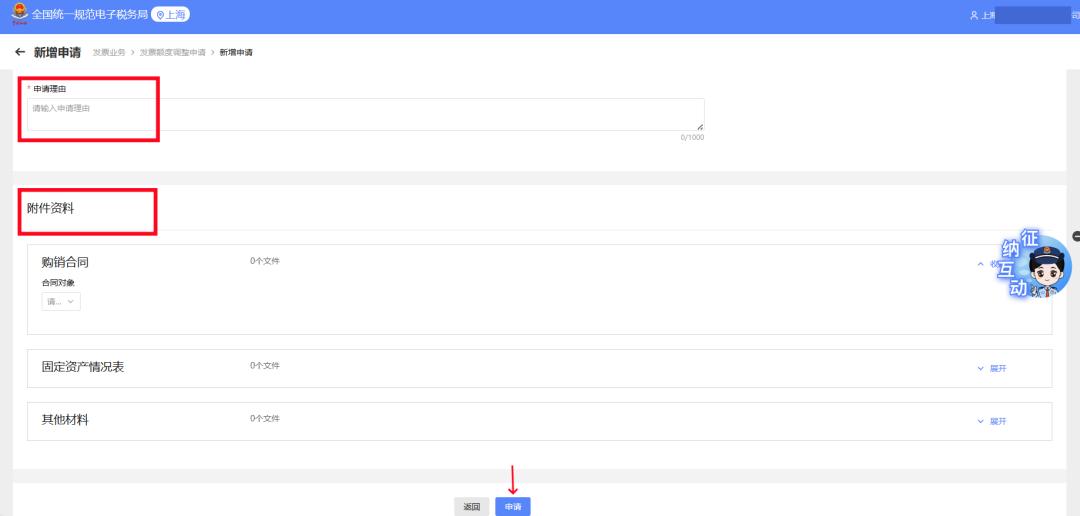Expand the 固定资产情况表 section

tap(991, 368)
